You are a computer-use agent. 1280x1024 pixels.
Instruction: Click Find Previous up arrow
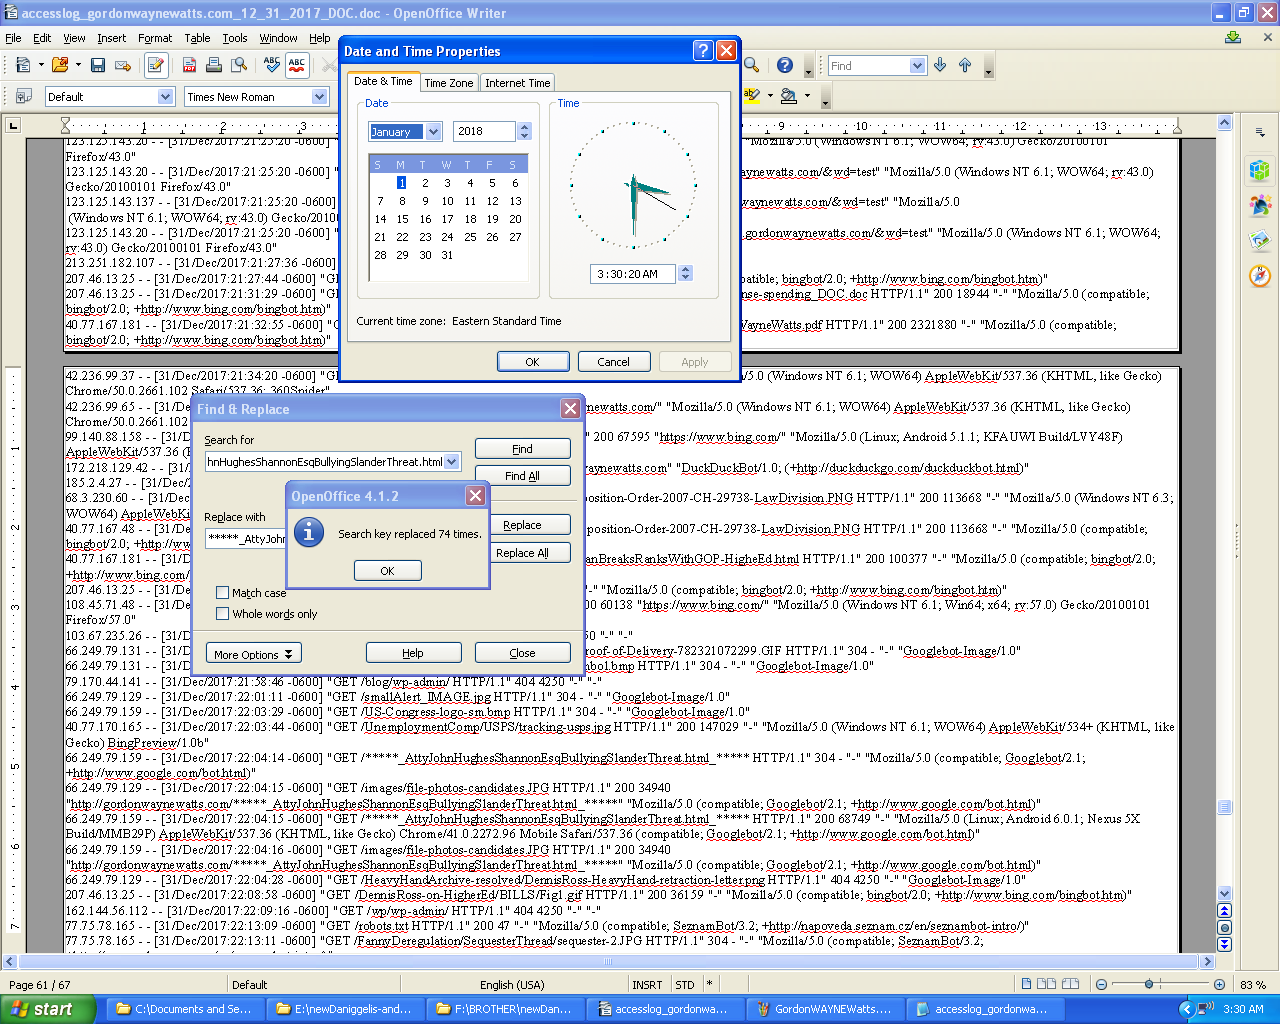[965, 65]
